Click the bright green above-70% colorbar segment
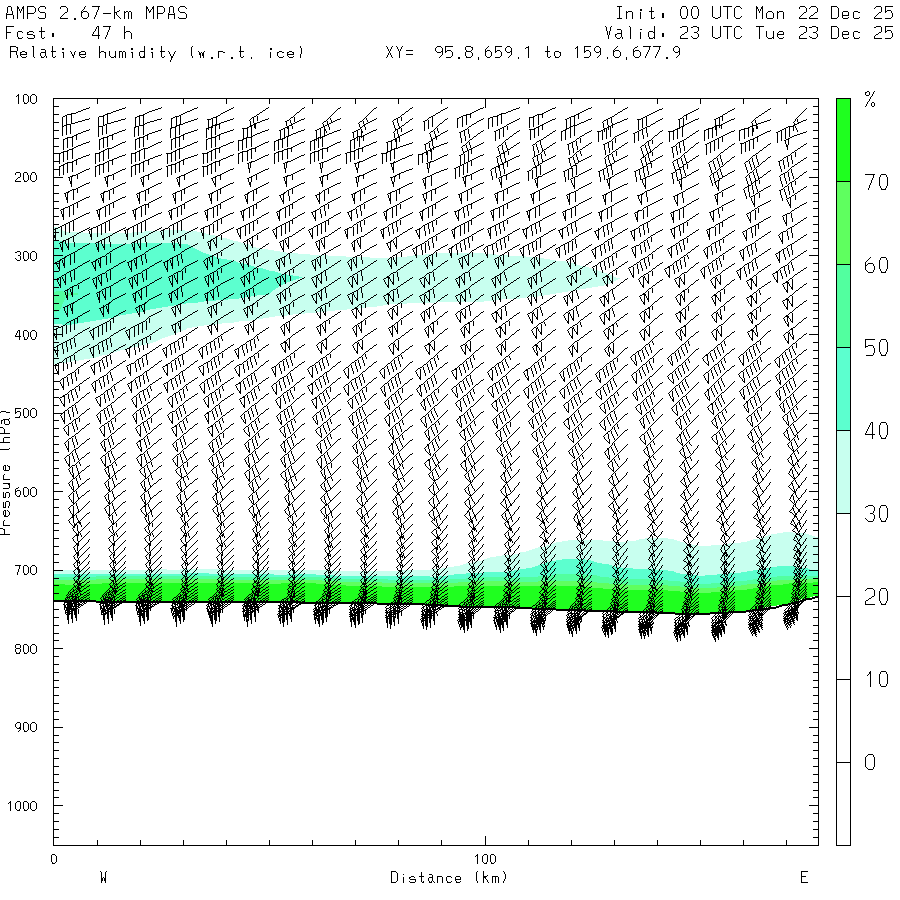The height and width of the screenshot is (900, 900). (843, 140)
